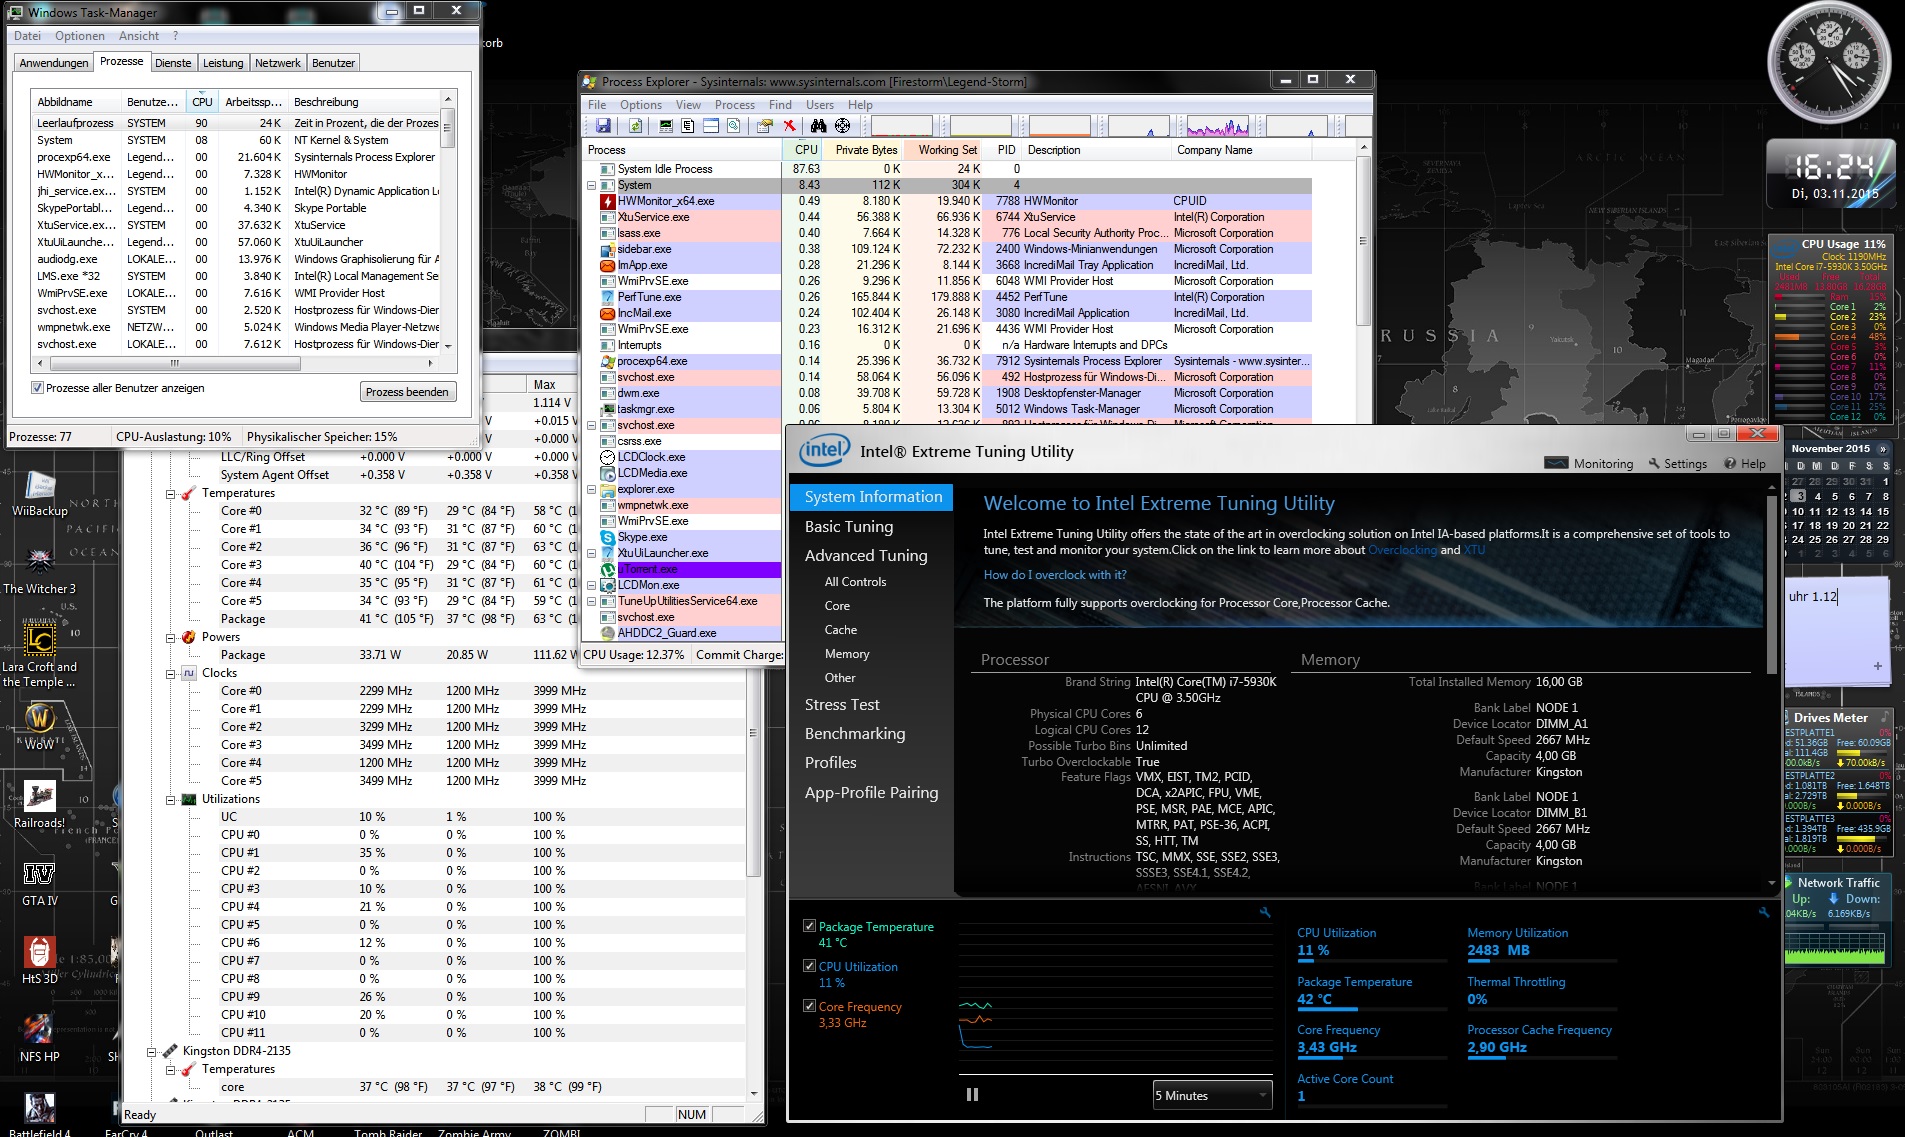
Task: Collapse the Utilizations node in HWMonitor
Action: tap(171, 799)
